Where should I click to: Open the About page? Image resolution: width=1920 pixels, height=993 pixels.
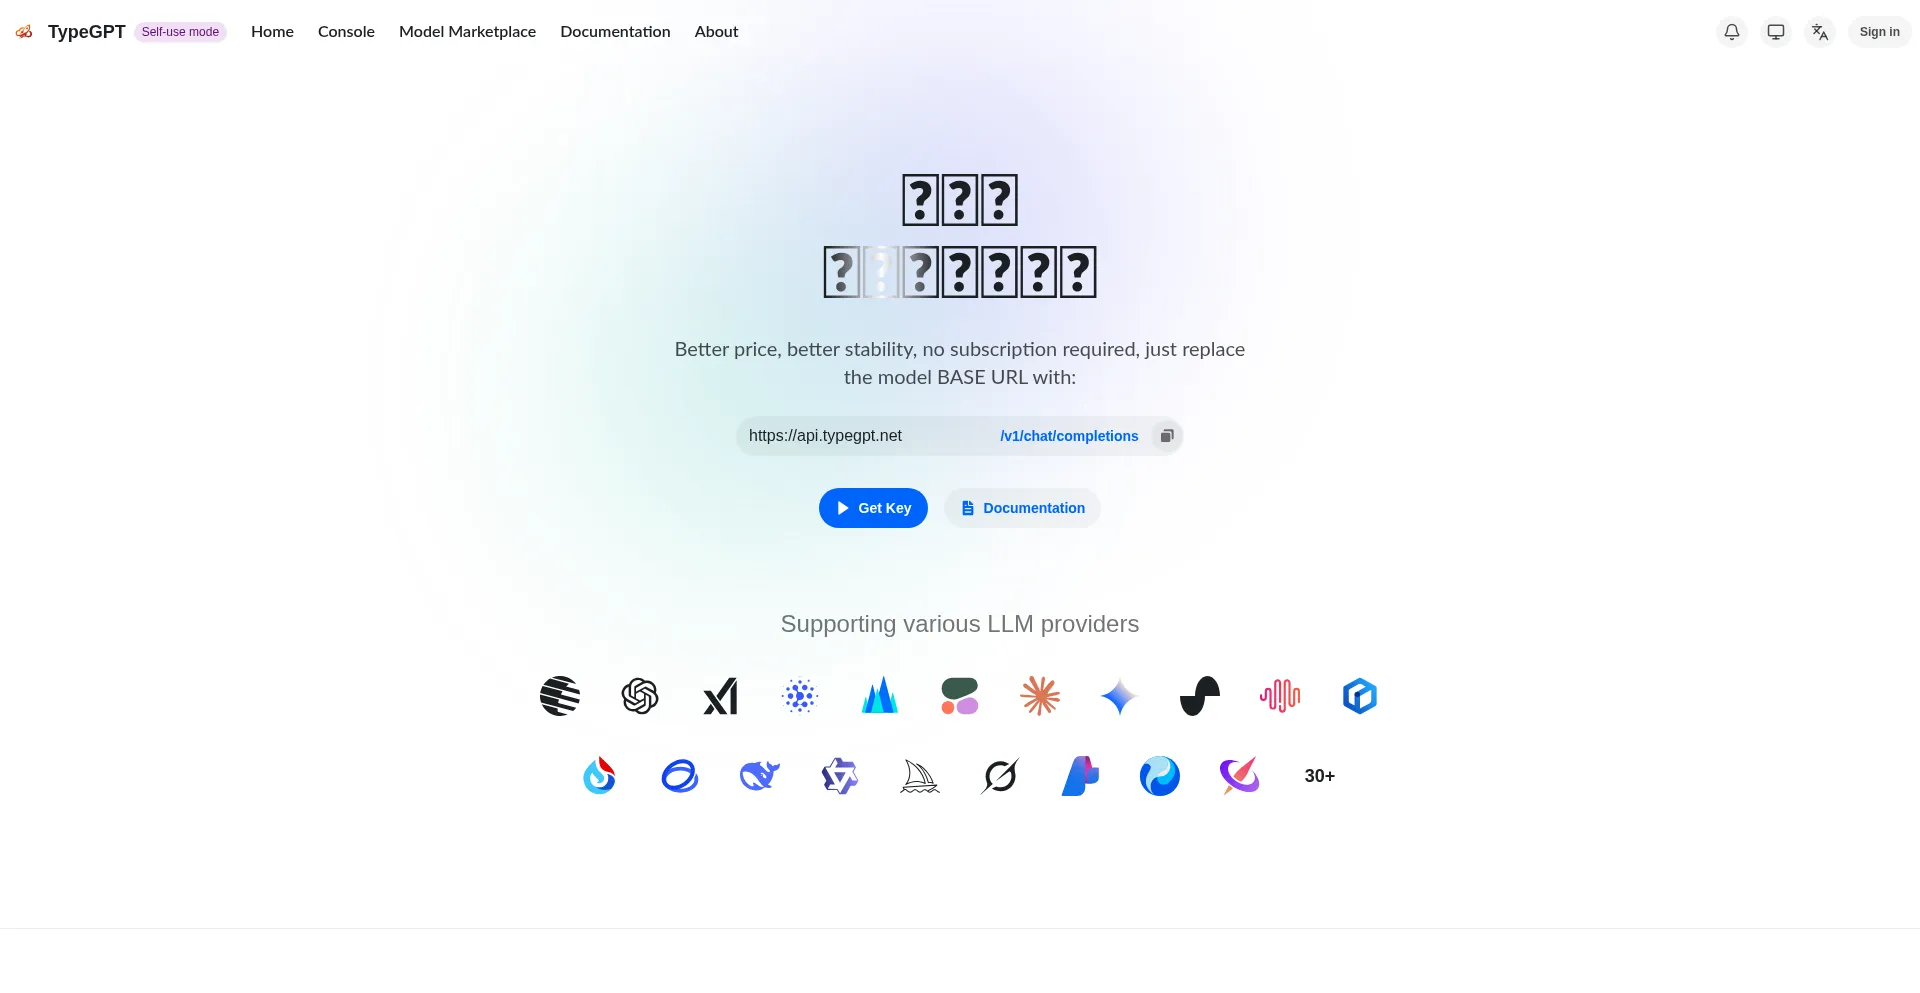pos(716,32)
